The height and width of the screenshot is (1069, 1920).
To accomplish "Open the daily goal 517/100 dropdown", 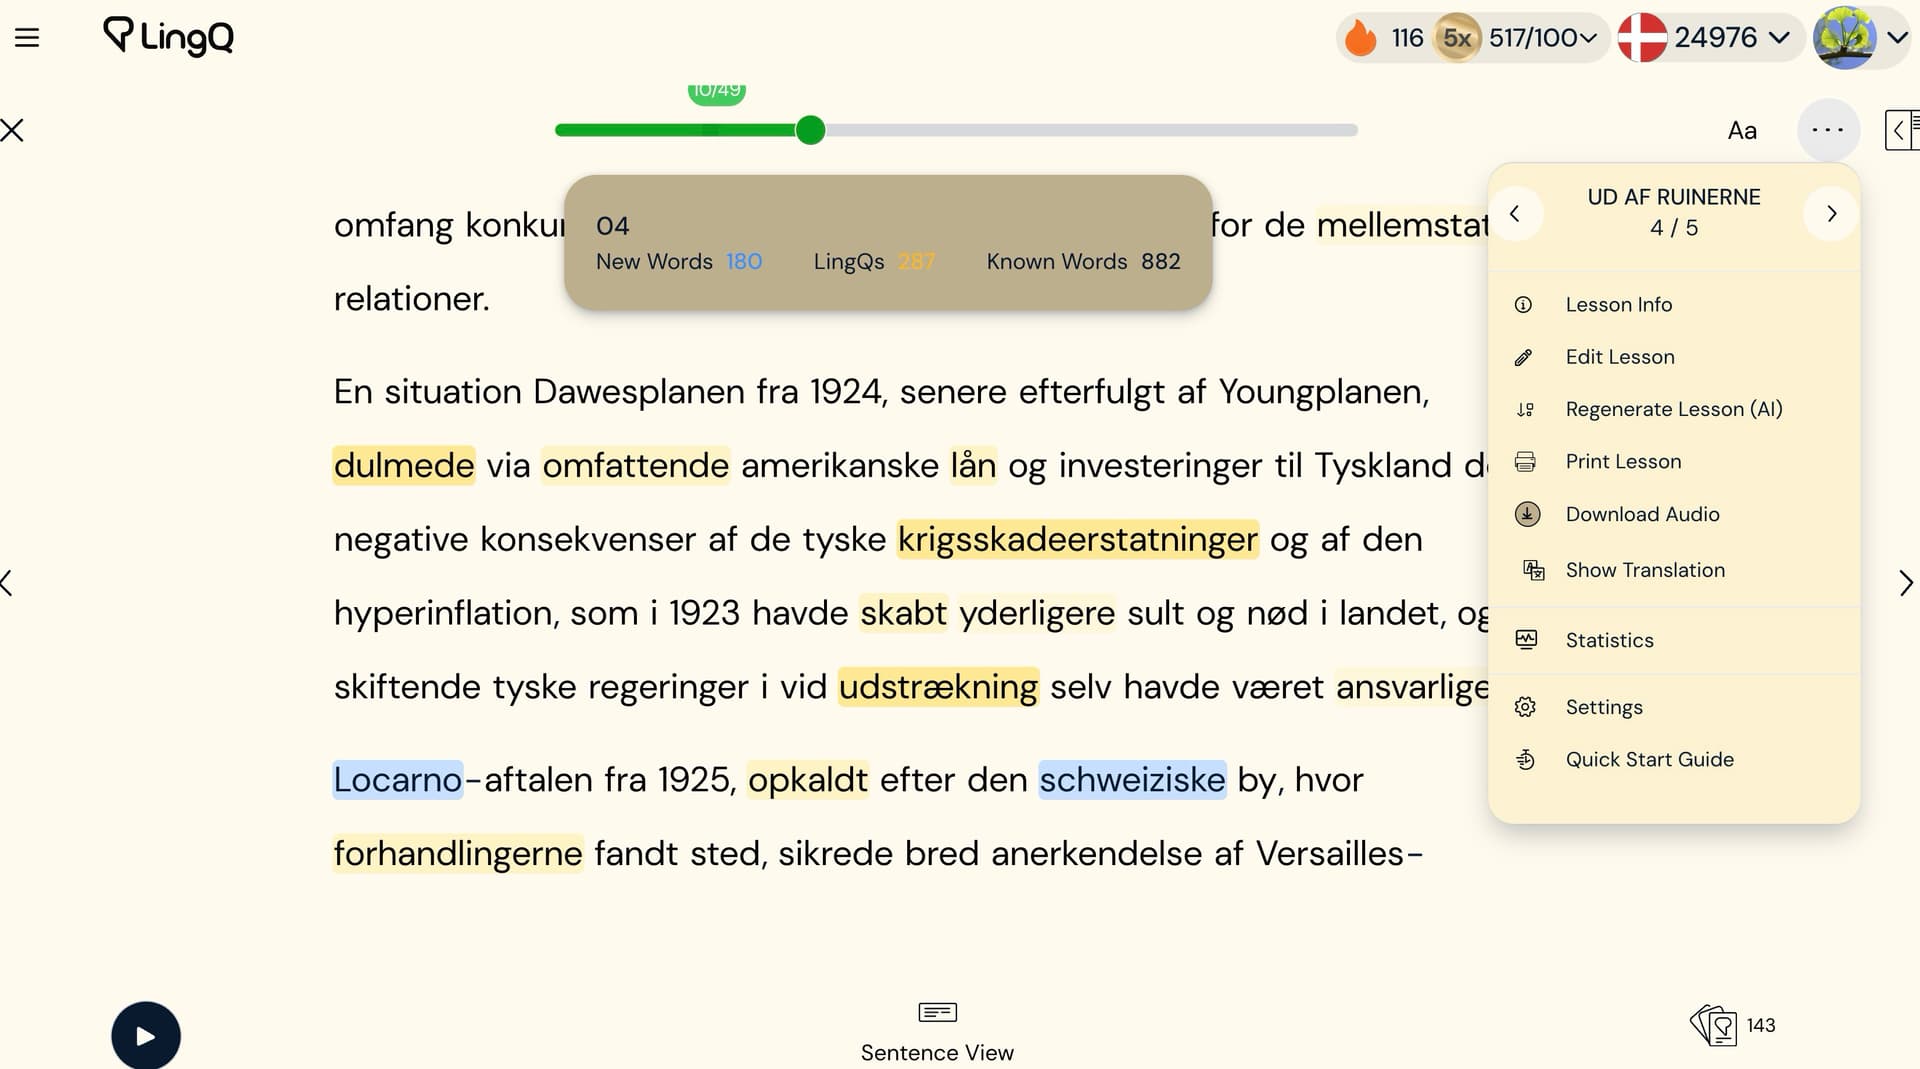I will tap(1542, 38).
